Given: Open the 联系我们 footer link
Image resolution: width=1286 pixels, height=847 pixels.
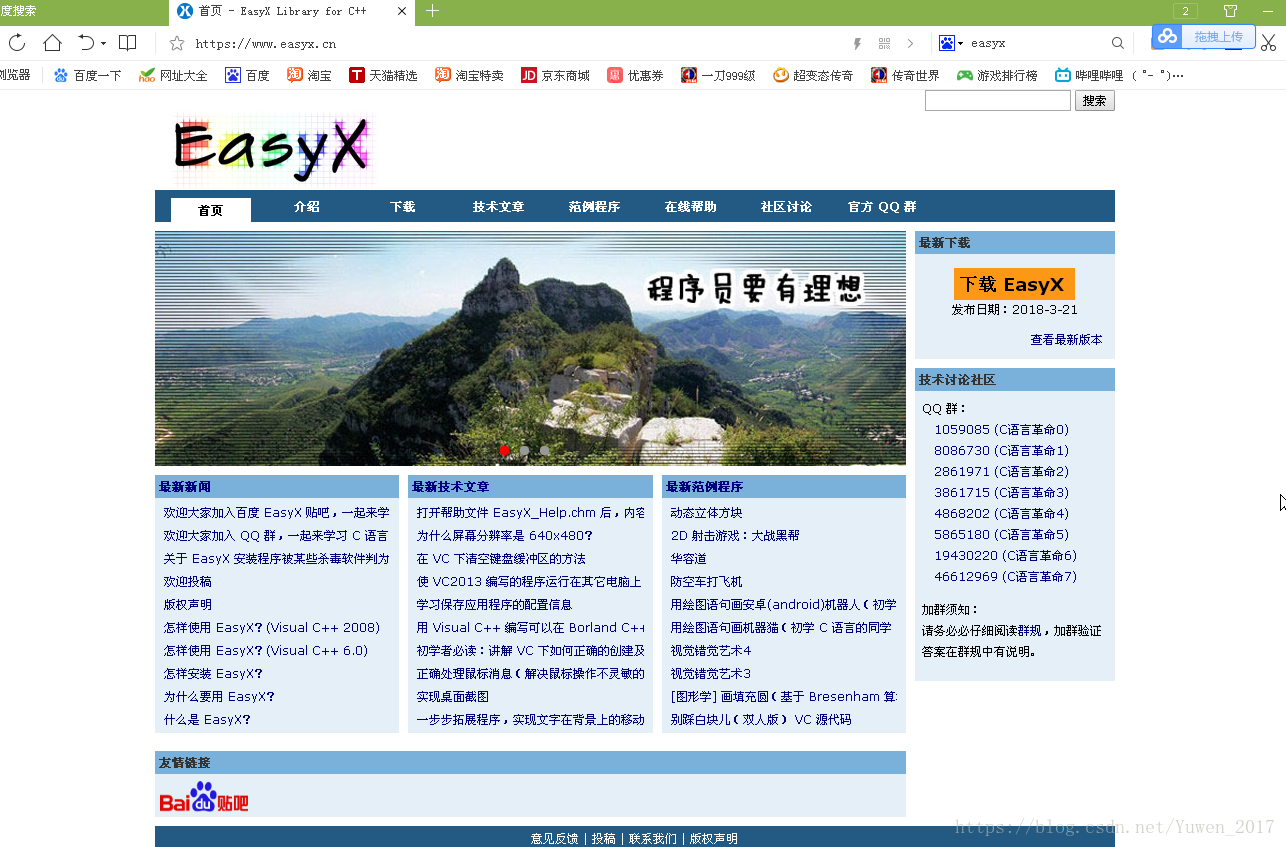Looking at the screenshot, I should pyautogui.click(x=652, y=839).
